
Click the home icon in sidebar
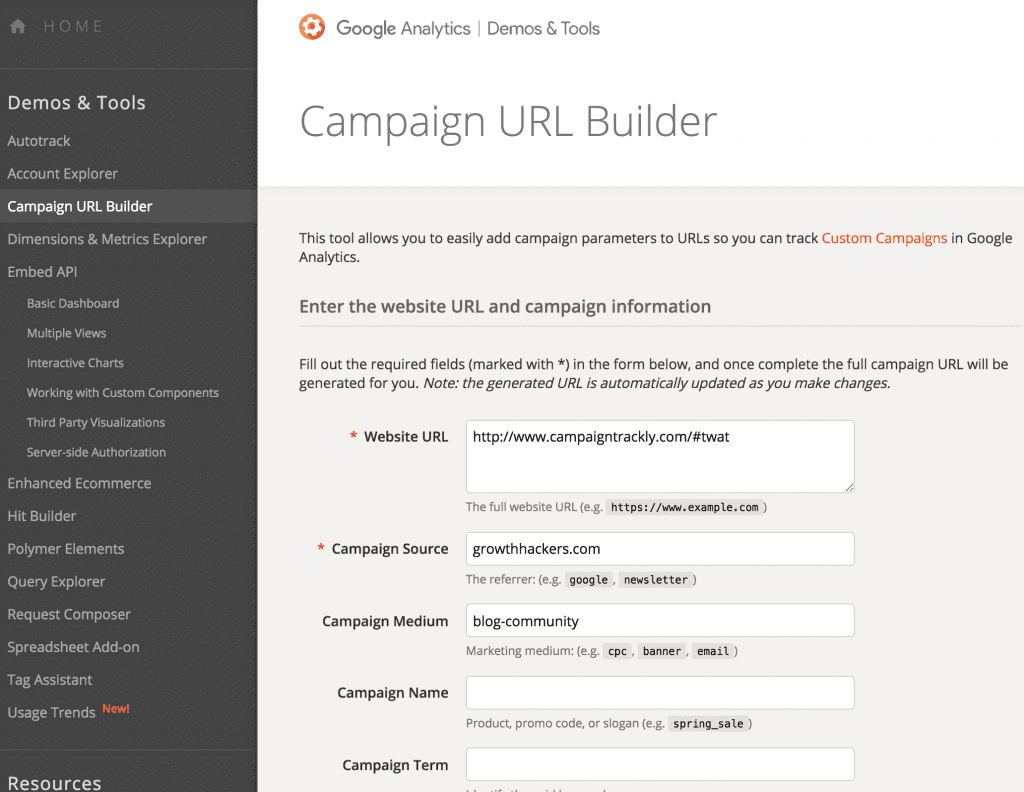18,26
